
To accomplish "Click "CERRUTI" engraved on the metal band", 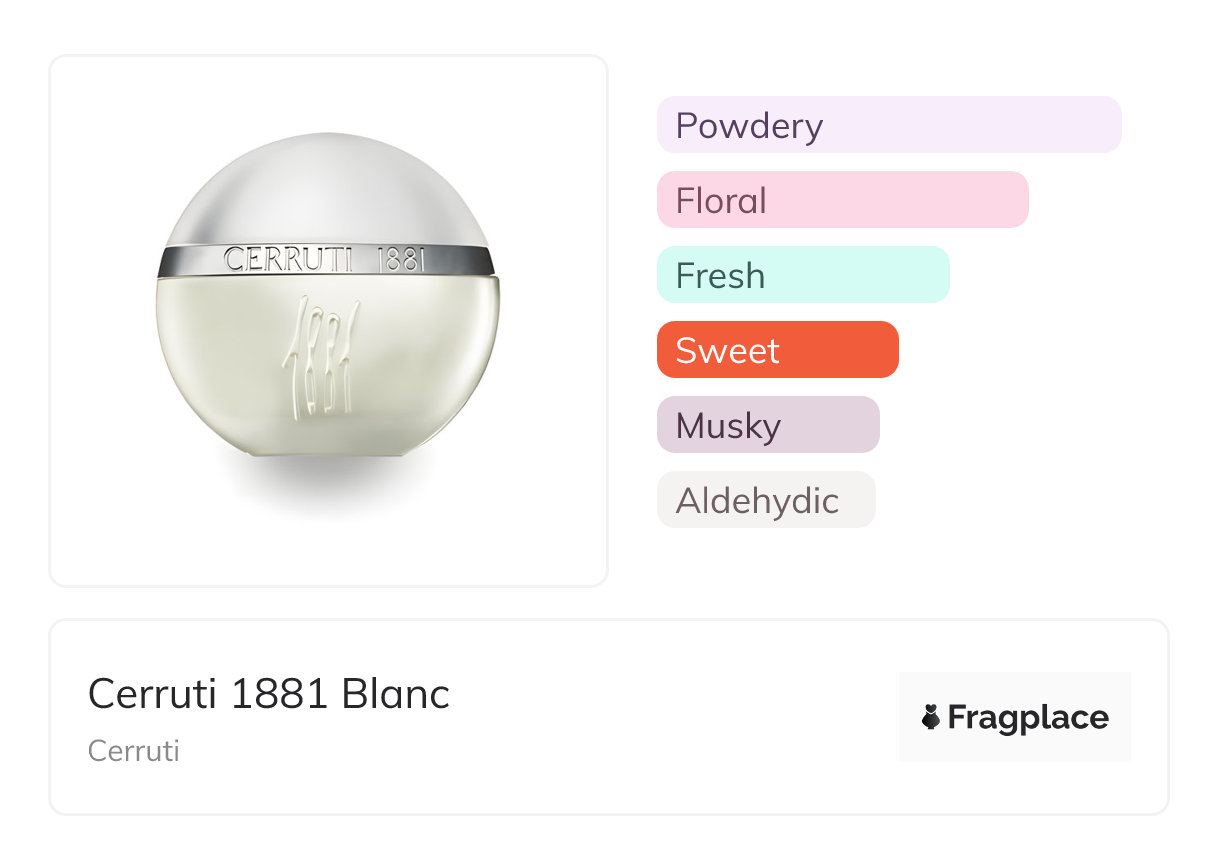I will (x=289, y=260).
